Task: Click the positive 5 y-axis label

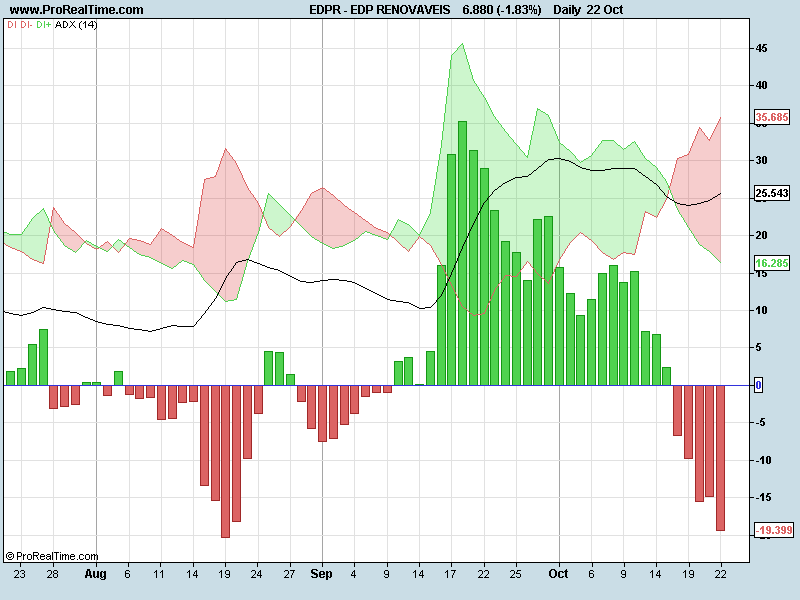Action: [x=758, y=347]
